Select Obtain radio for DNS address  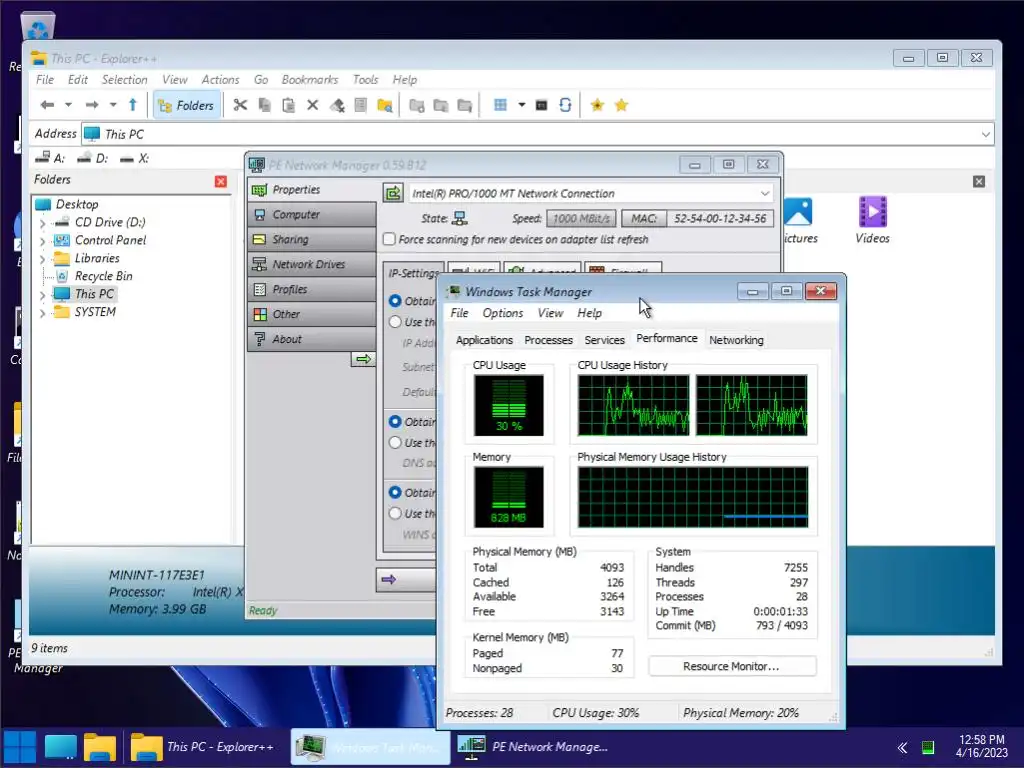click(395, 421)
